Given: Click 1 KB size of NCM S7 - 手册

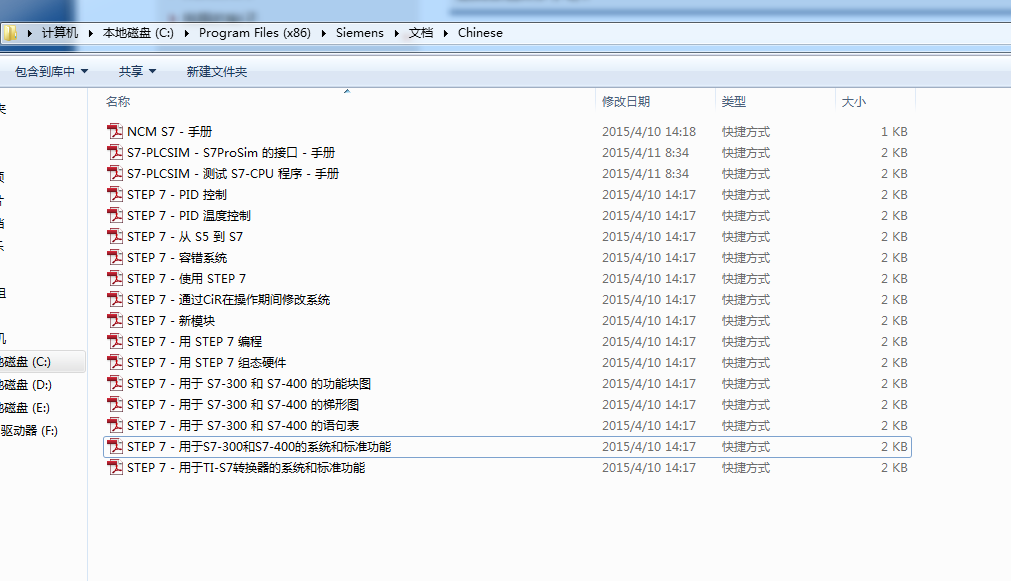Looking at the screenshot, I should pos(894,132).
